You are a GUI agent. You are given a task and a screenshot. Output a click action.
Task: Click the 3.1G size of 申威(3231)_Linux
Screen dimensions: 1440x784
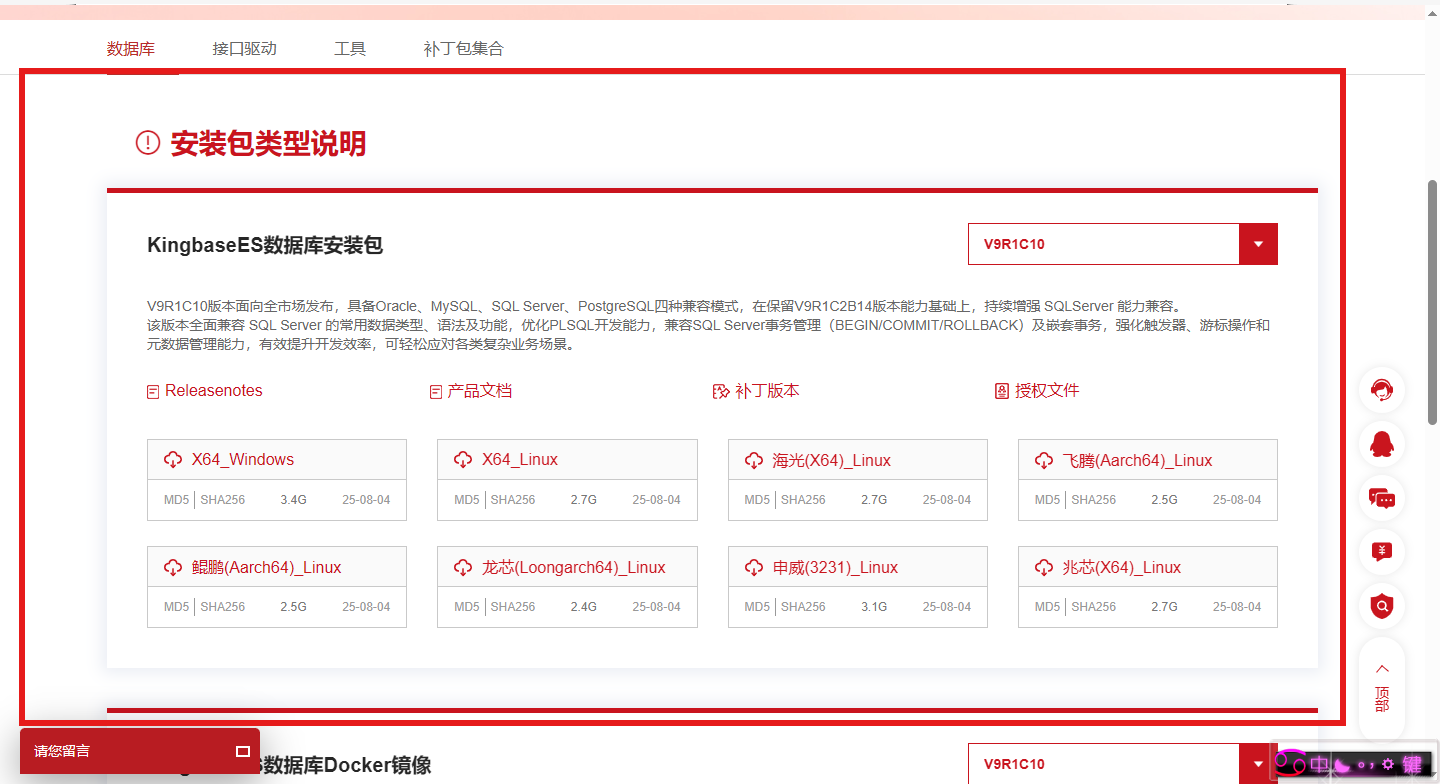click(x=874, y=606)
